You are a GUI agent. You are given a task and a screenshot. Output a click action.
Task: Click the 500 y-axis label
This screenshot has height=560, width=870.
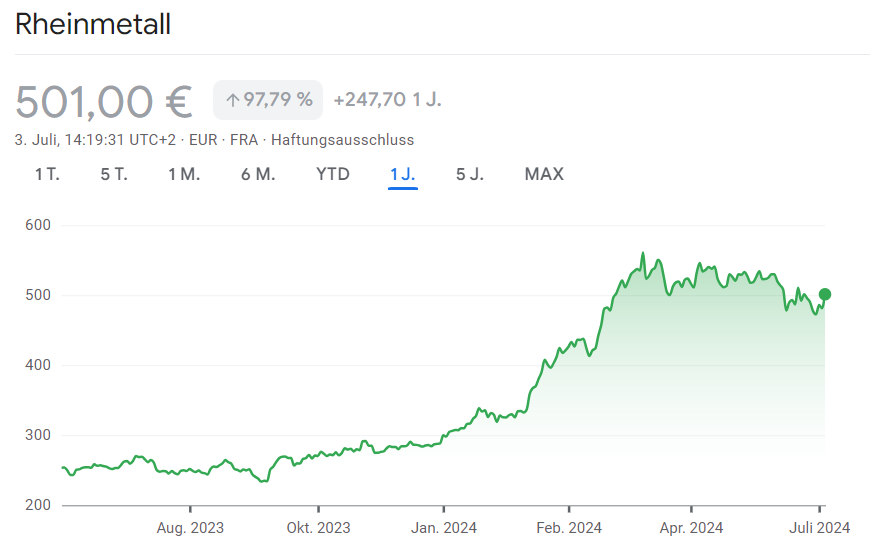(x=38, y=295)
